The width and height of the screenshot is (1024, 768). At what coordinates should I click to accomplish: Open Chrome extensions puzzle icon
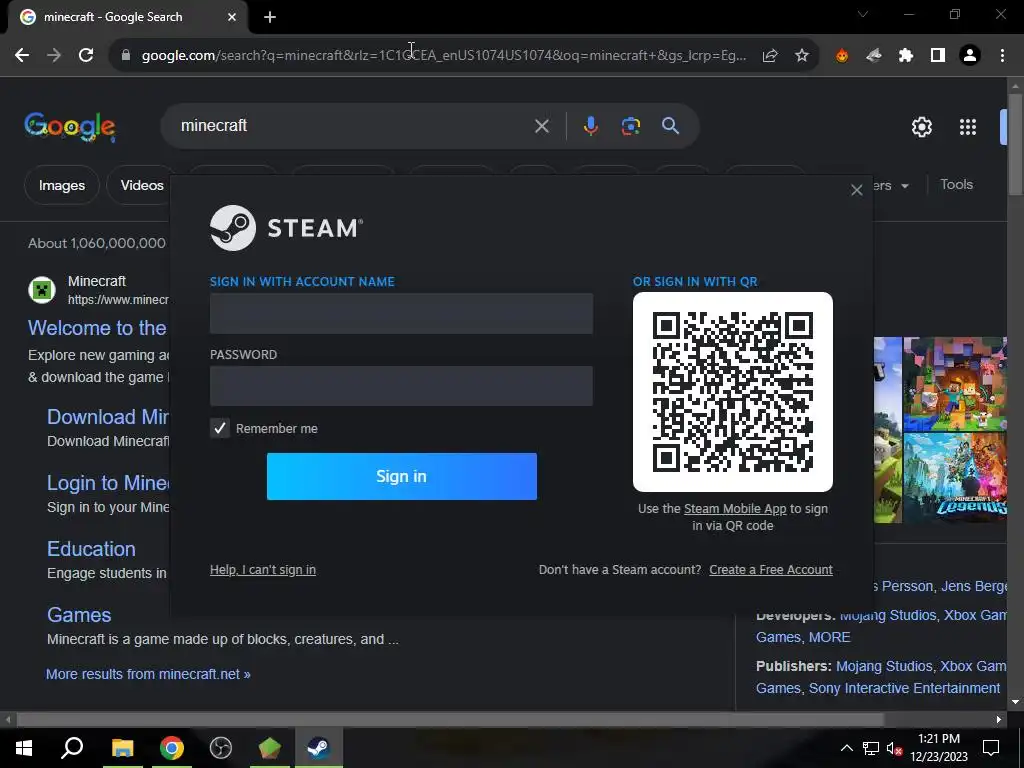click(906, 56)
